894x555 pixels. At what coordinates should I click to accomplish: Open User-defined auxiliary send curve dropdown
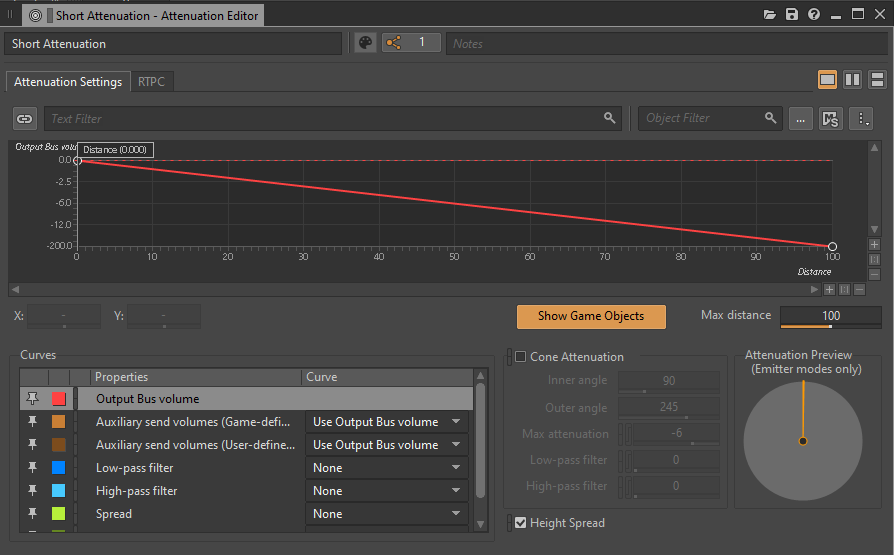[x=387, y=444]
